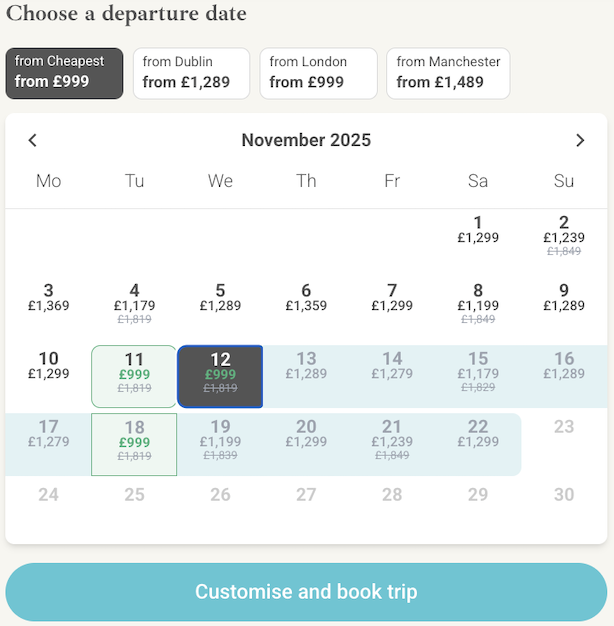Select November 21 at £1,239
The height and width of the screenshot is (626, 614).
point(392,444)
